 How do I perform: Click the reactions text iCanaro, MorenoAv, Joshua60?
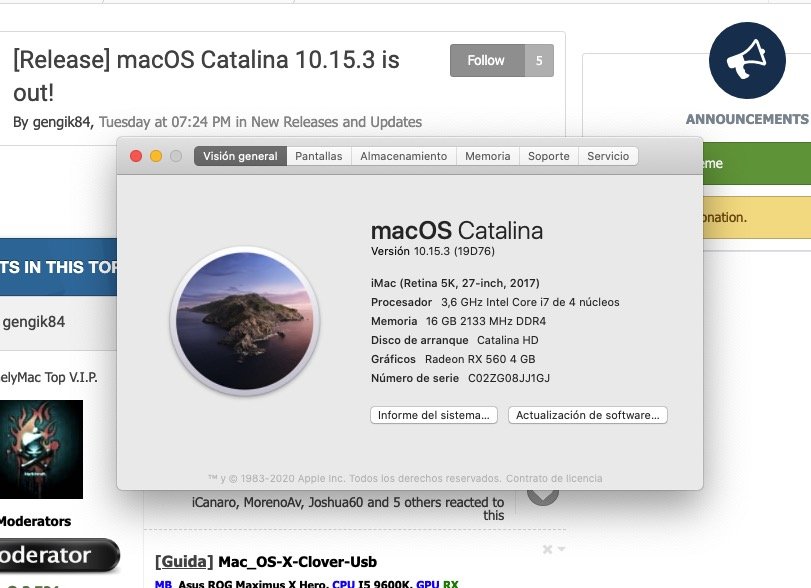click(348, 508)
